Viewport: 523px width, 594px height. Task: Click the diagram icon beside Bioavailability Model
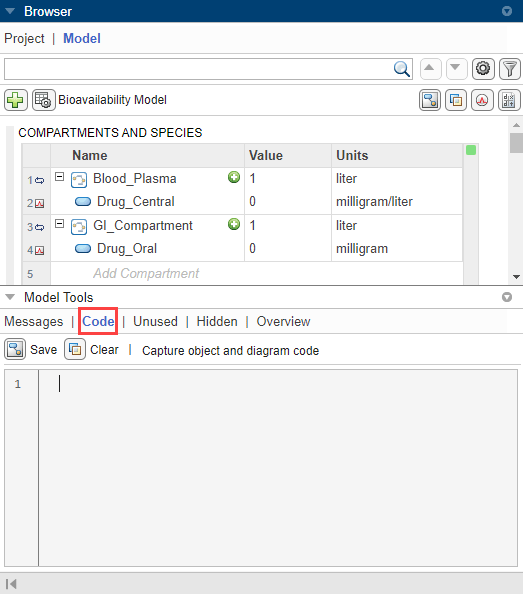tap(429, 100)
